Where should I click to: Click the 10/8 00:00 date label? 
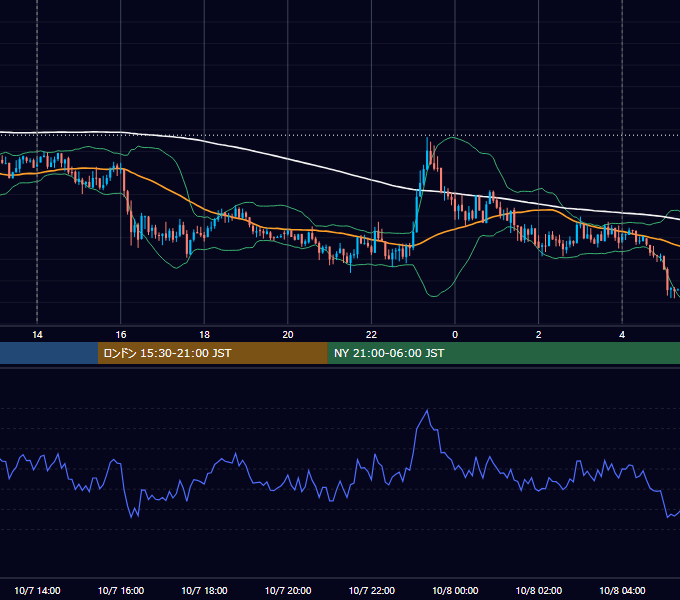(x=455, y=590)
